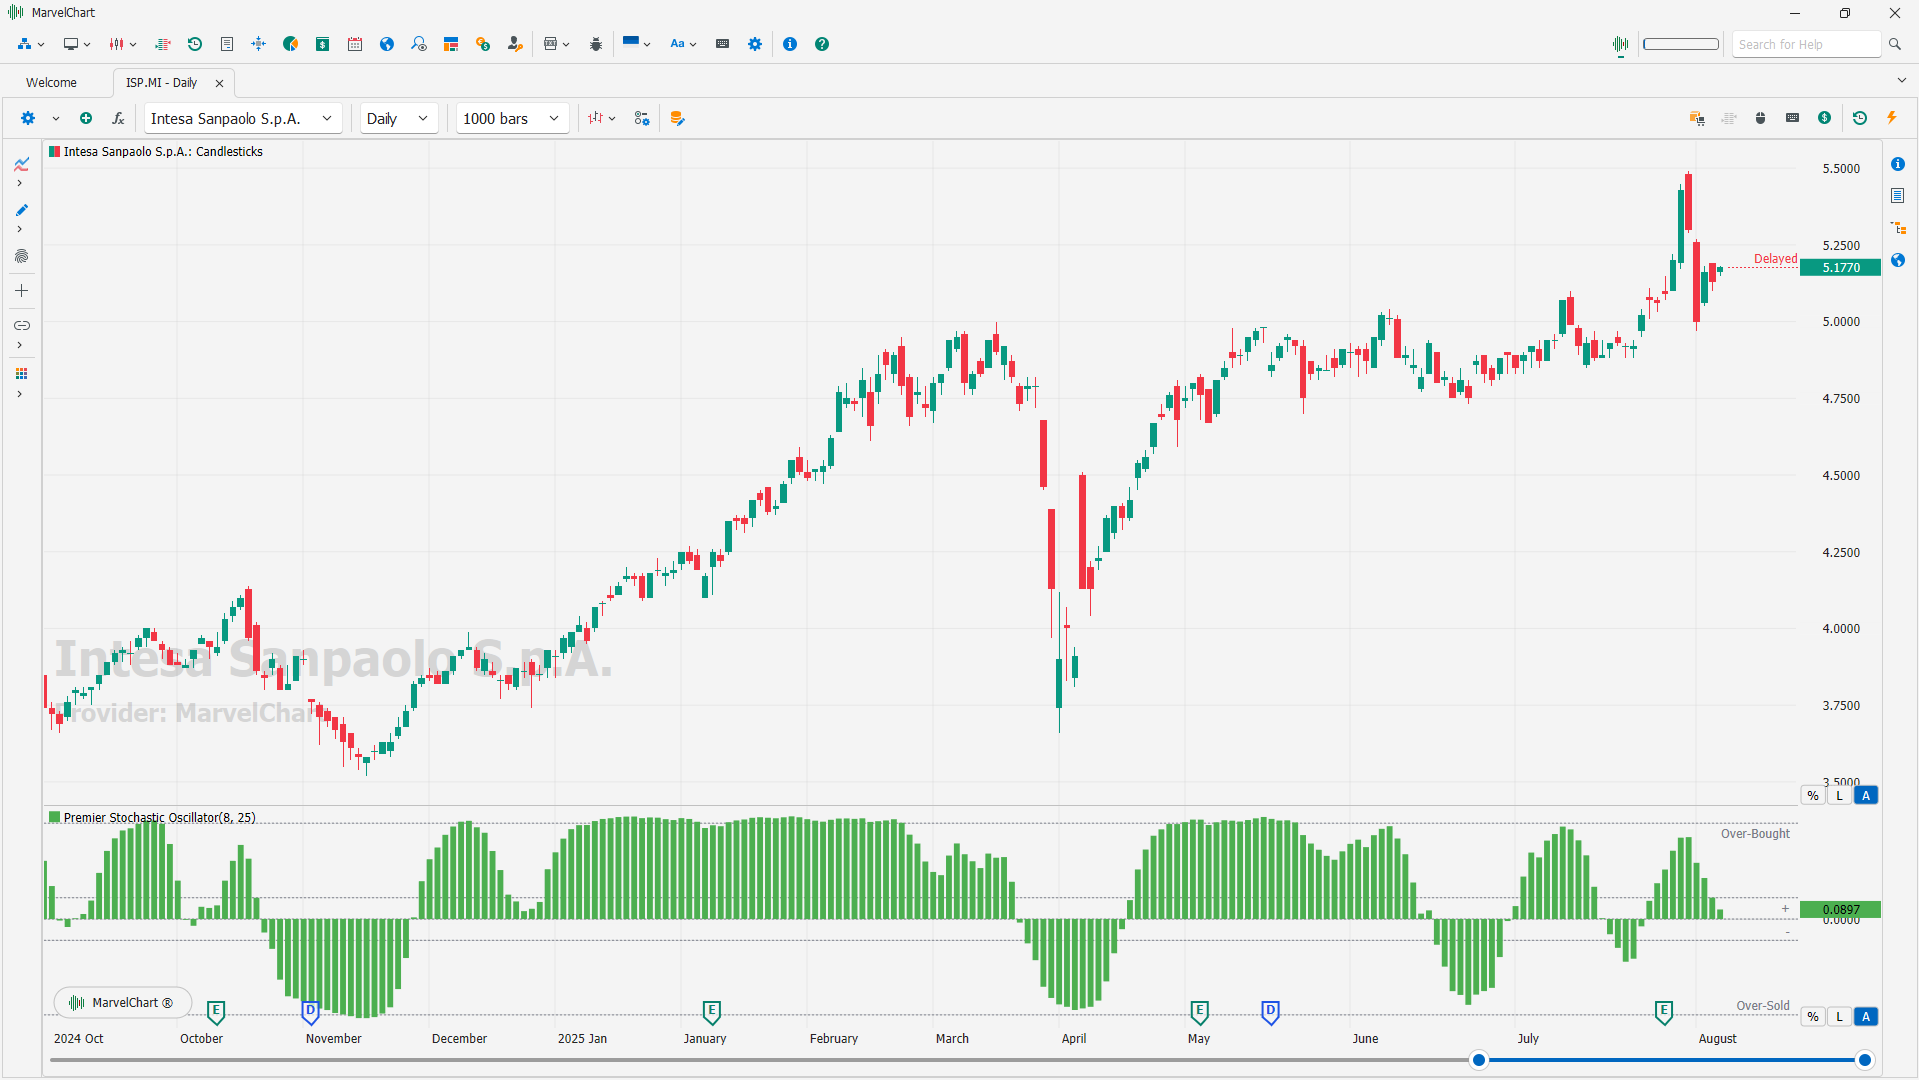This screenshot has height=1080, width=1919.
Task: Open the bug debug icon
Action: (596, 44)
